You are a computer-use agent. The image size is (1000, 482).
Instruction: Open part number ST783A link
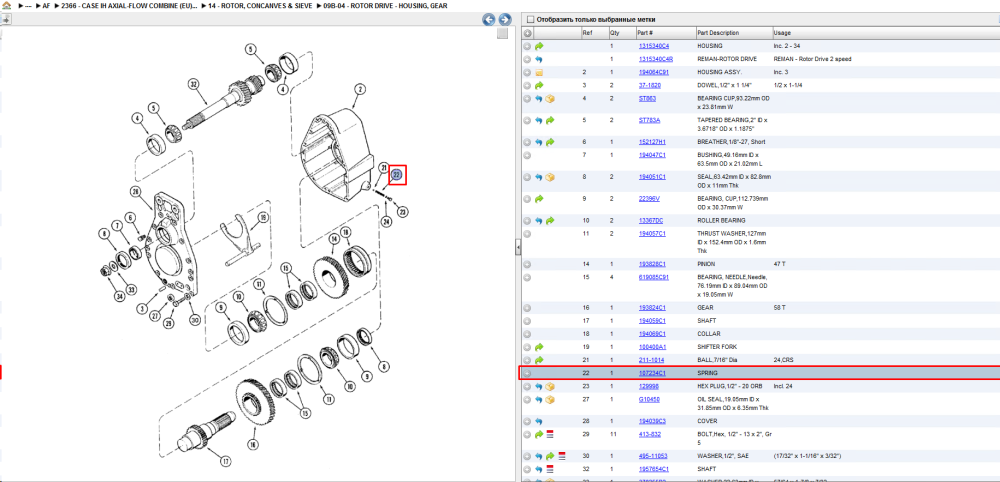[x=649, y=120]
